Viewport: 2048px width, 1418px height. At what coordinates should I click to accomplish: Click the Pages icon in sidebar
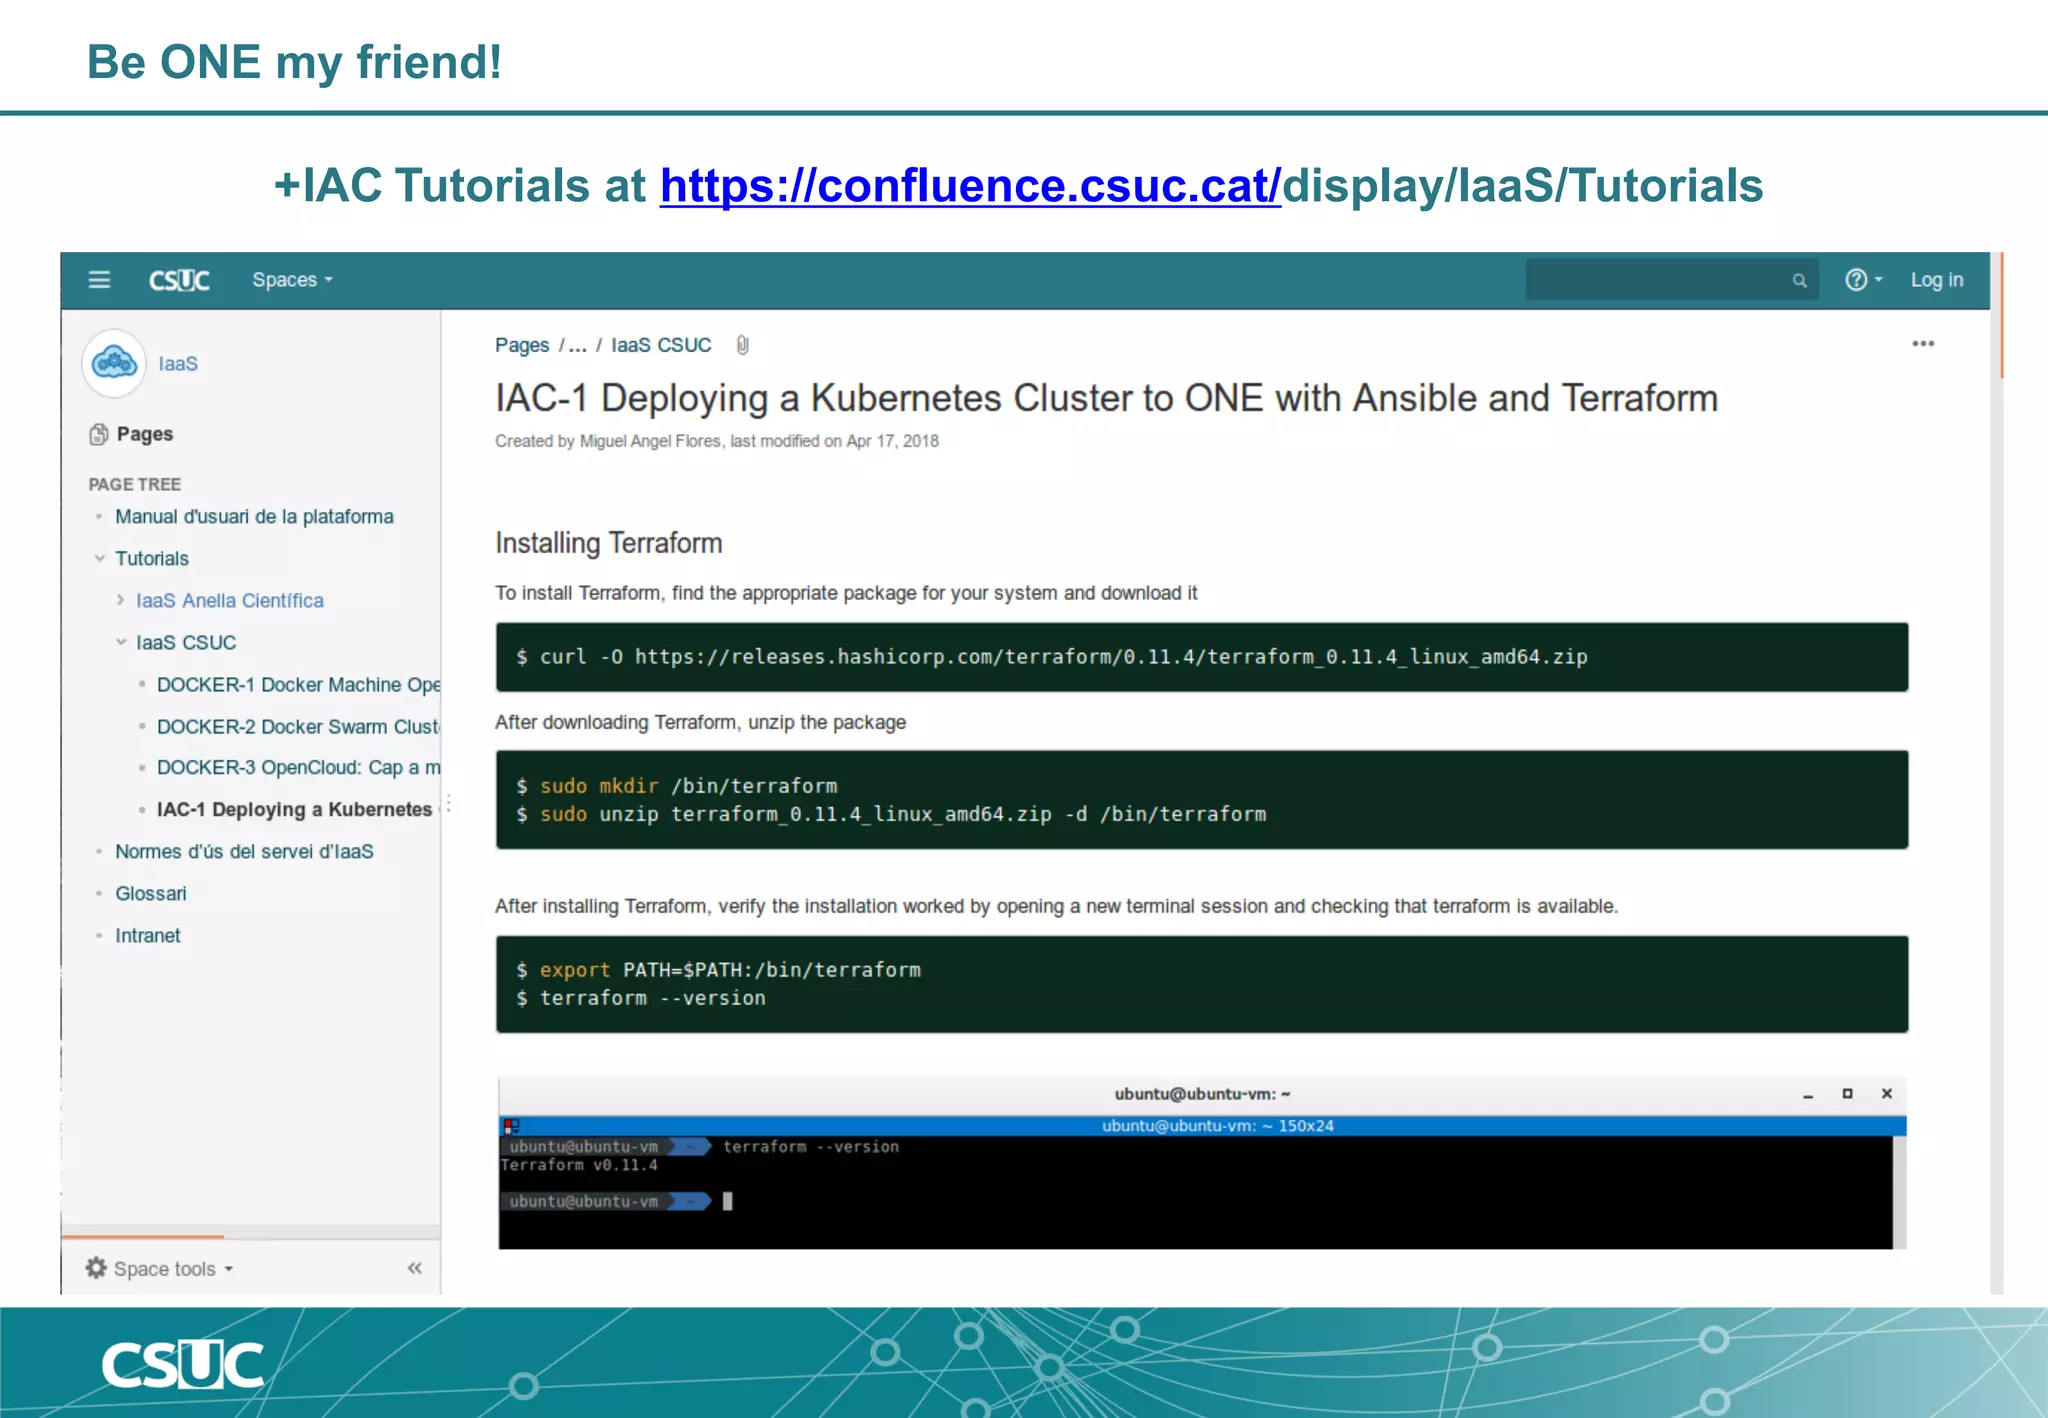click(98, 434)
